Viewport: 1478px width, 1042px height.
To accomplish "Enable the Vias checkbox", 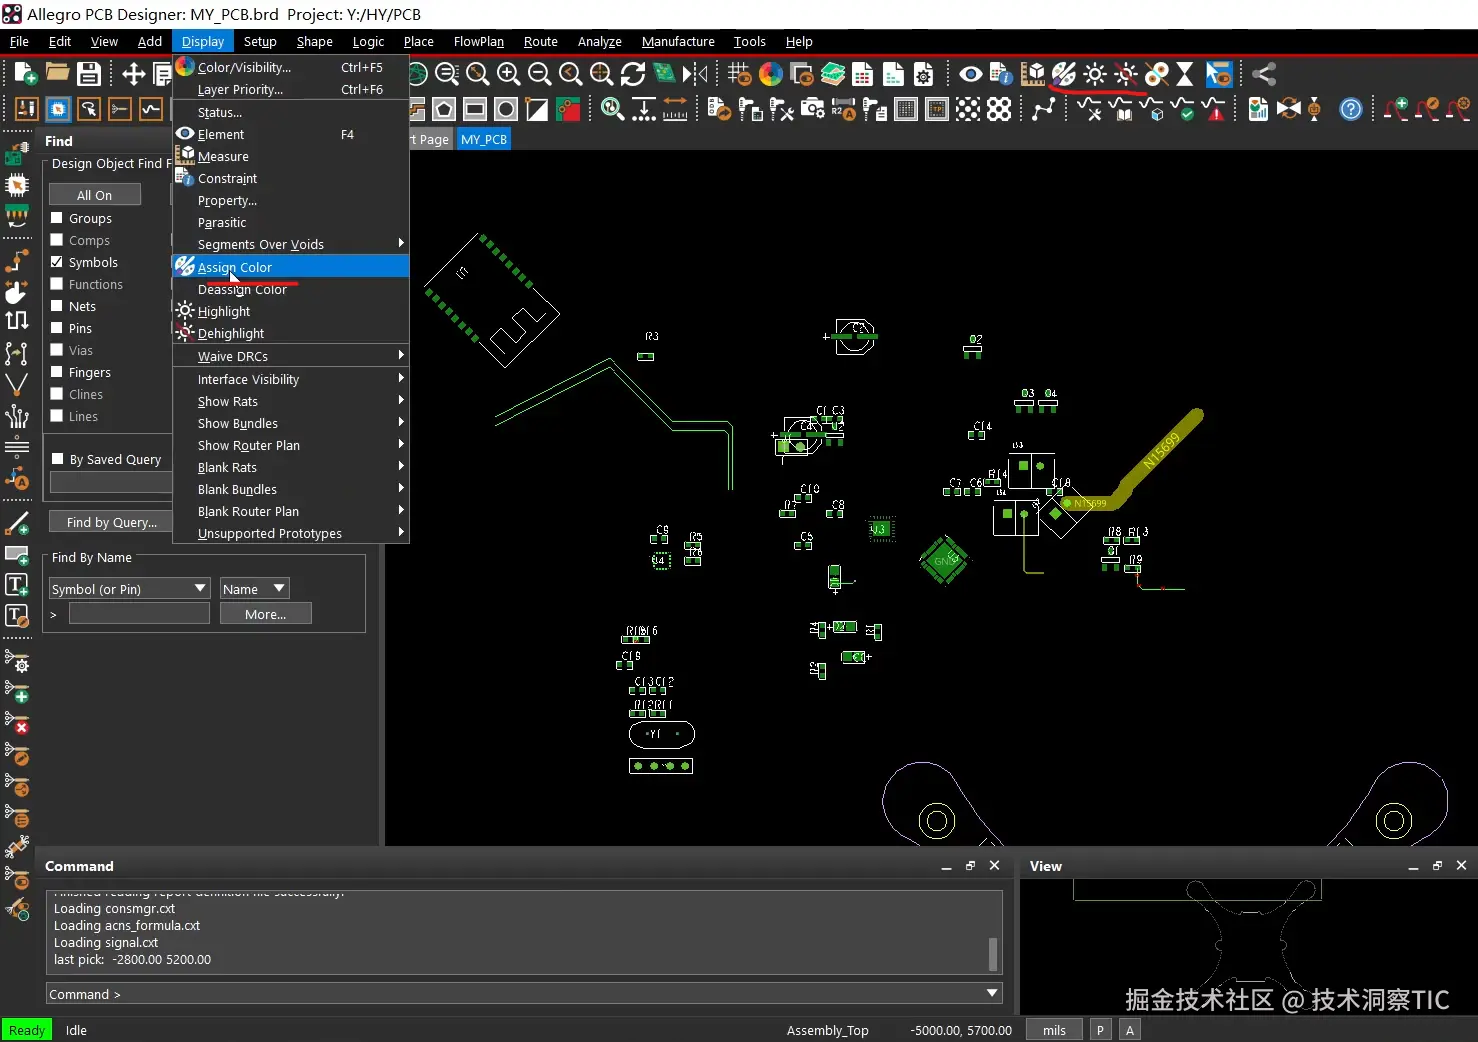I will 57,350.
